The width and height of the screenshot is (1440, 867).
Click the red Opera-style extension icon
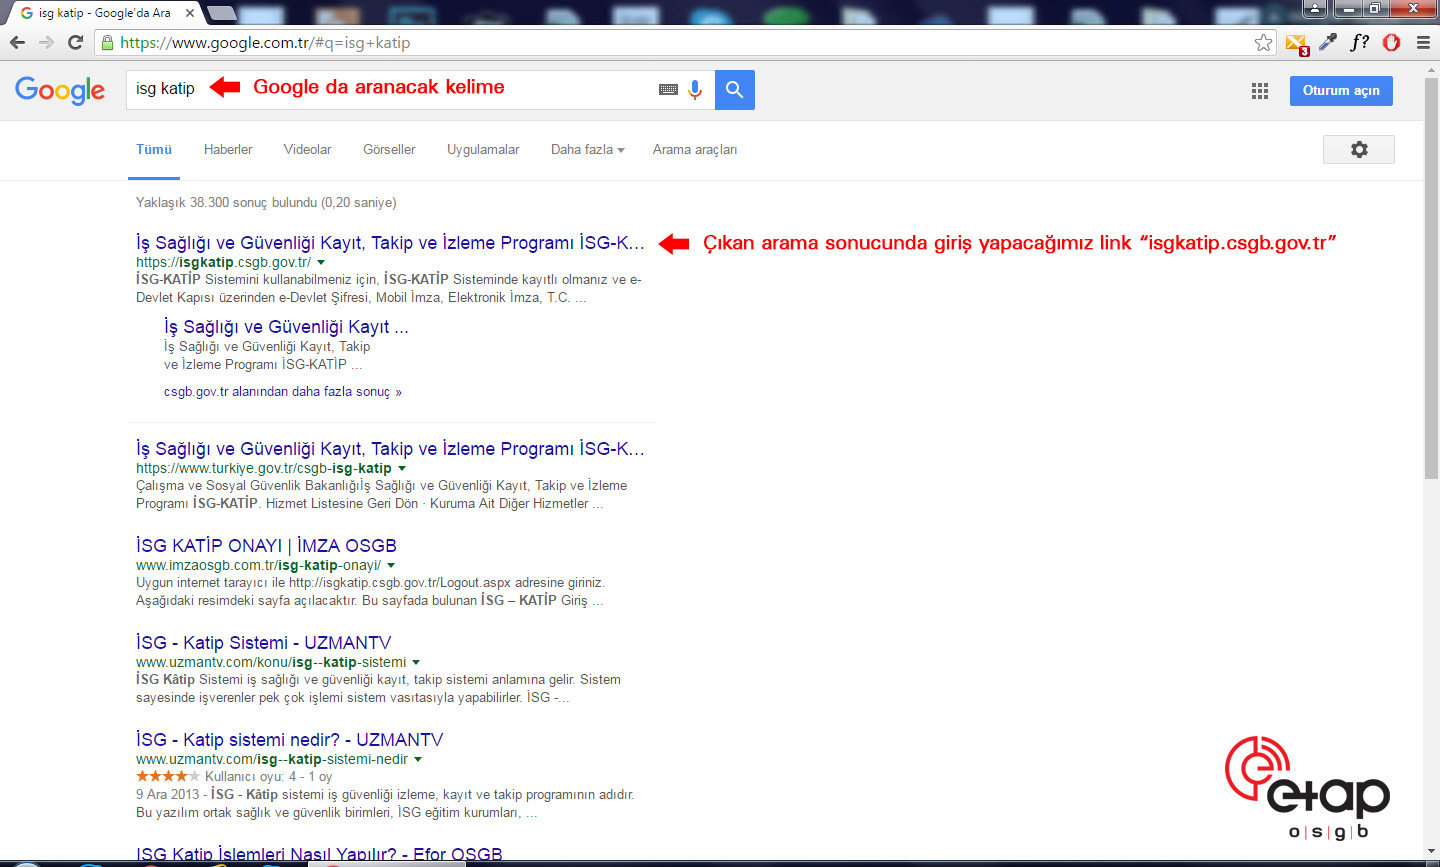1391,42
